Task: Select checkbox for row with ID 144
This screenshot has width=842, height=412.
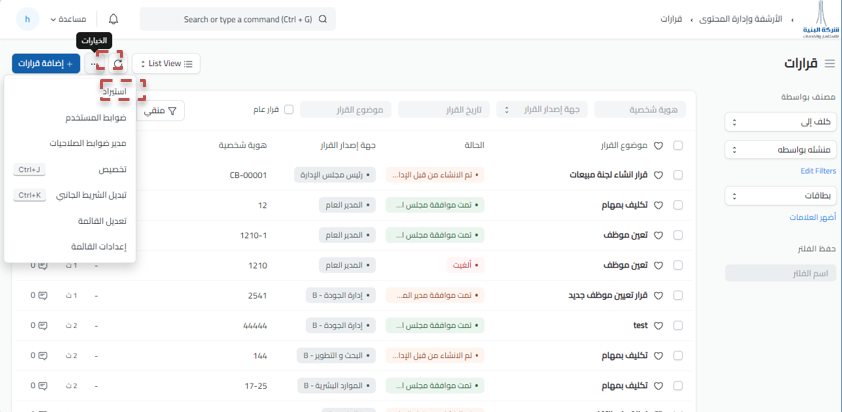Action: point(678,356)
